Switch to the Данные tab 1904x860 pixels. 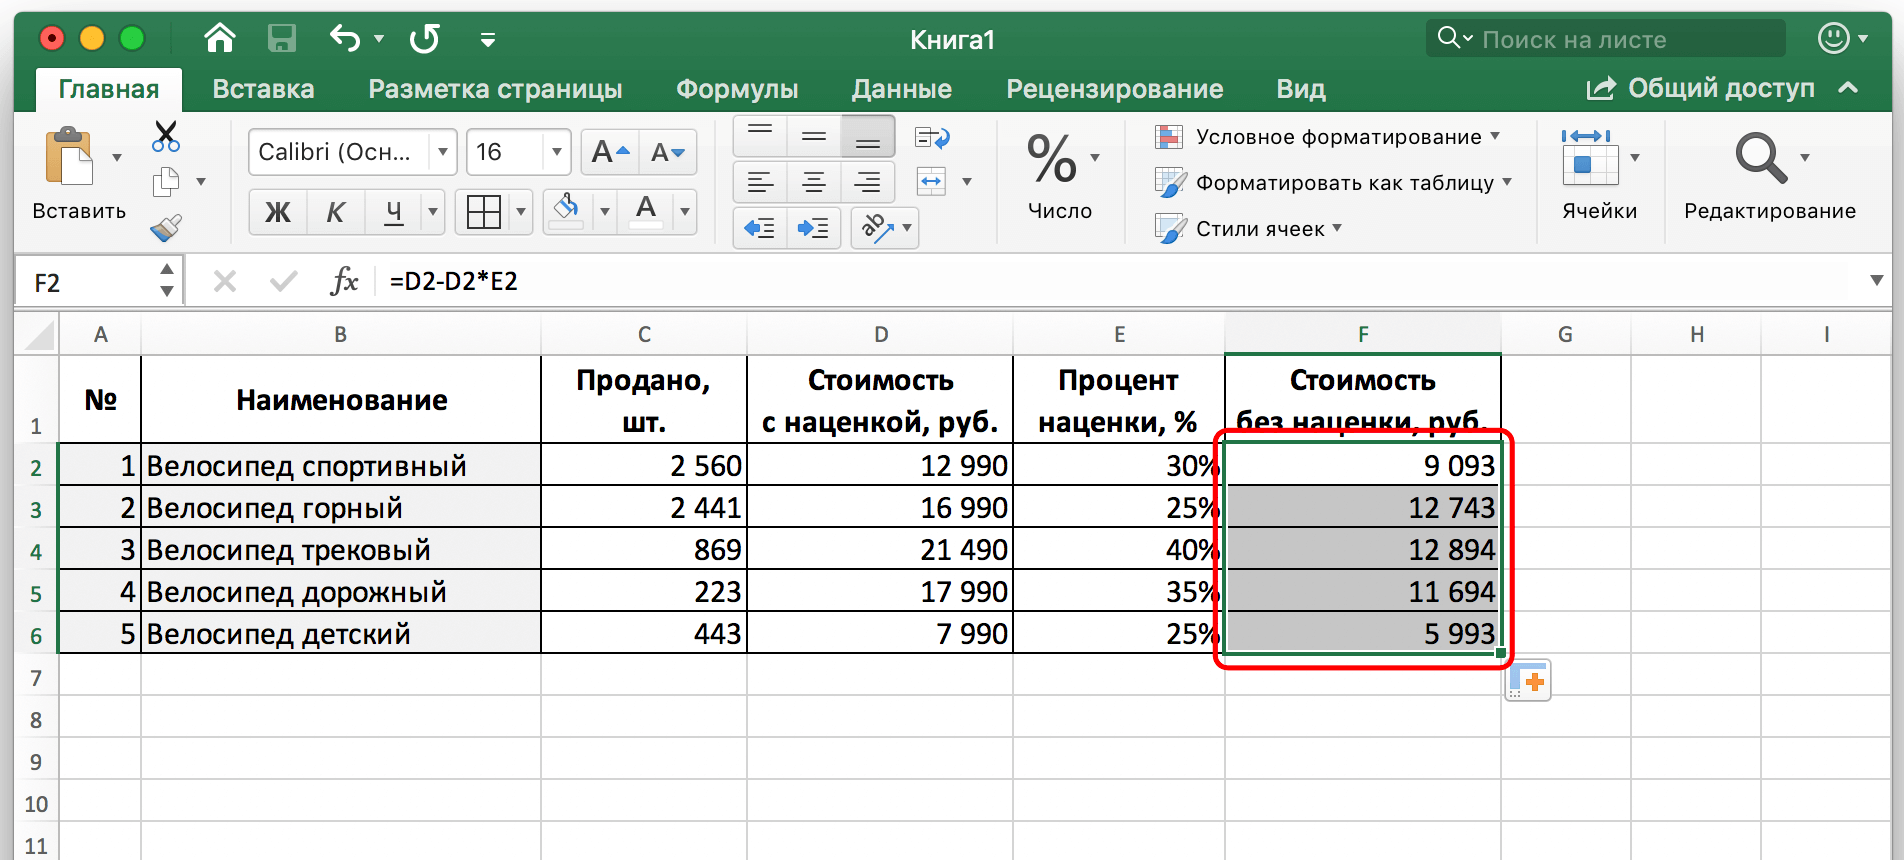tap(902, 89)
